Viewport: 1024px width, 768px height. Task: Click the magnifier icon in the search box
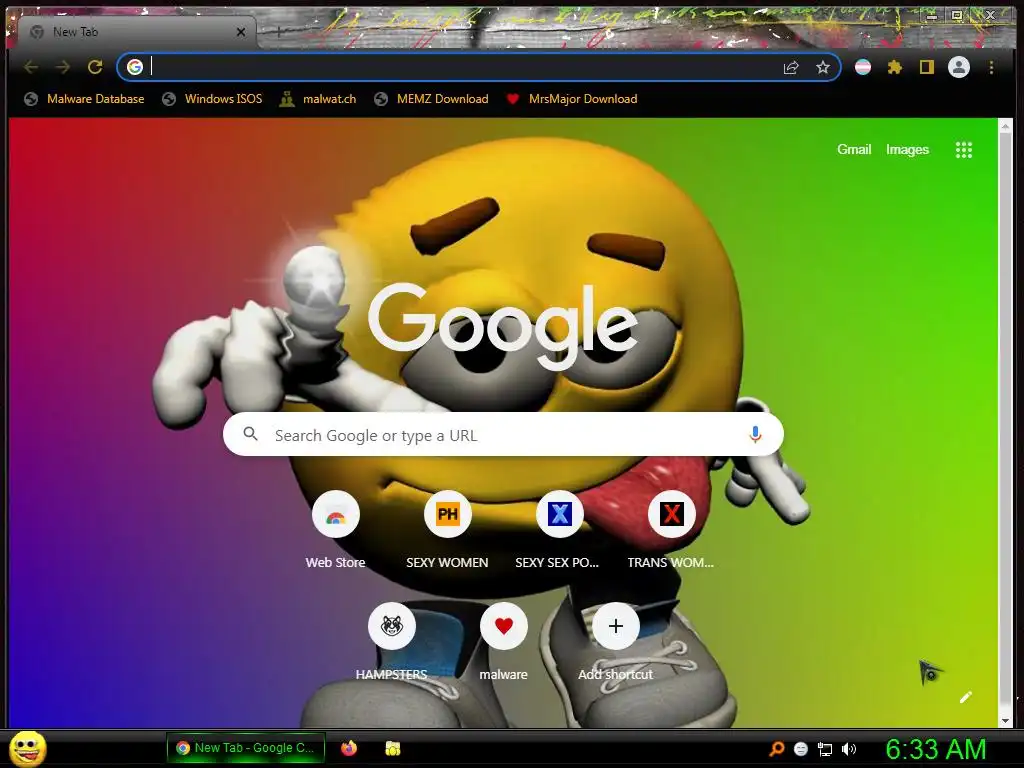coord(250,434)
